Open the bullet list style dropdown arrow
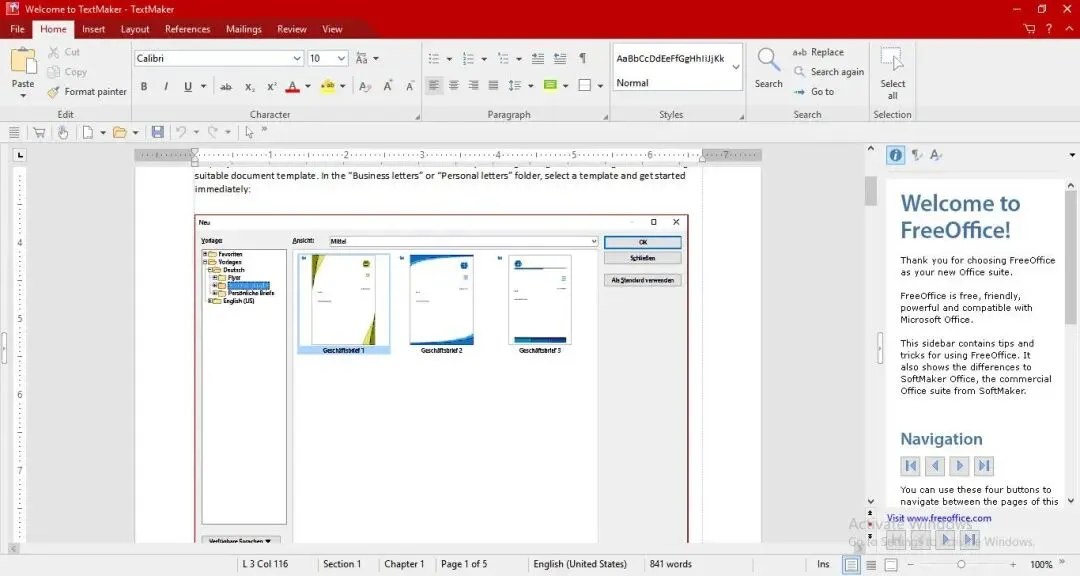Image resolution: width=1080 pixels, height=576 pixels. click(x=449, y=59)
